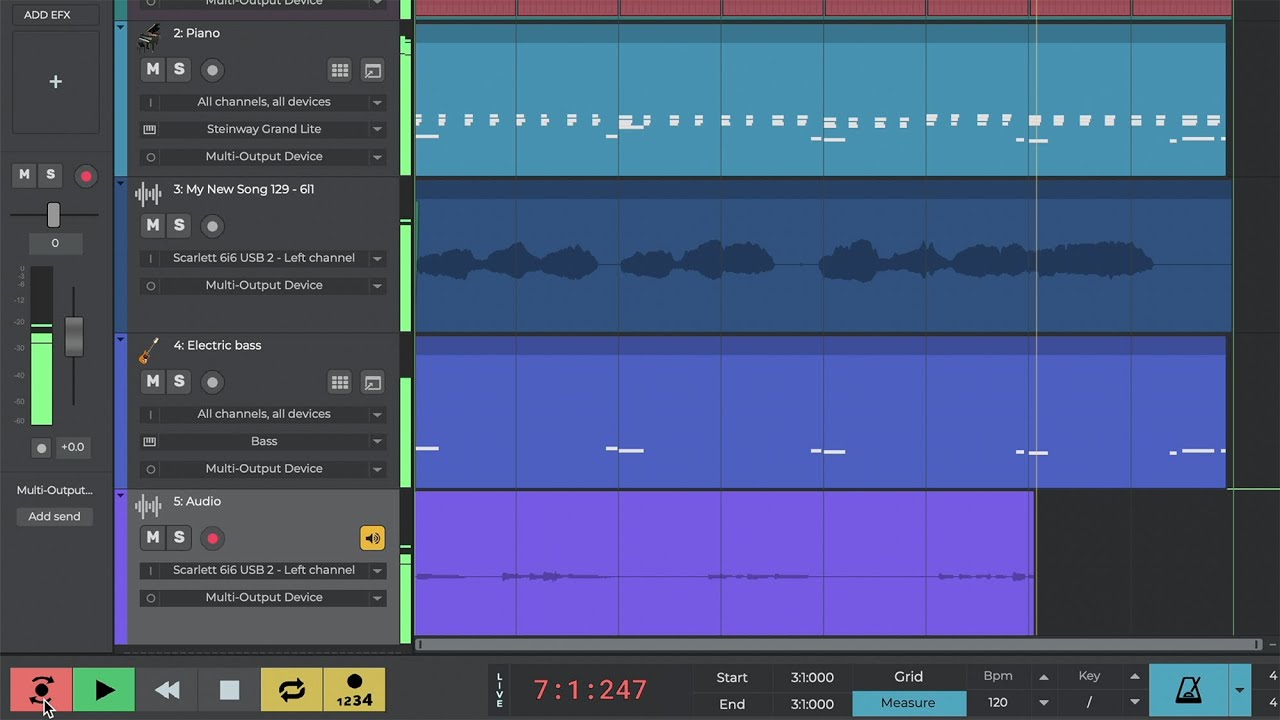Solo the channel strip with S
Screen dimensions: 1280x720
(50, 175)
